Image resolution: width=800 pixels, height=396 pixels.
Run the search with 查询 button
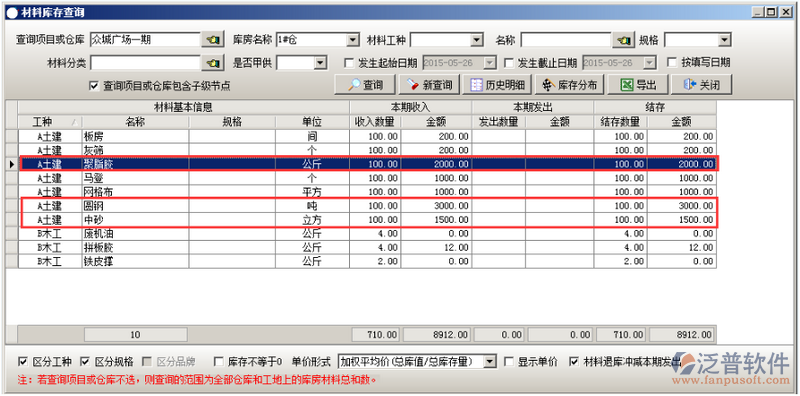point(365,85)
